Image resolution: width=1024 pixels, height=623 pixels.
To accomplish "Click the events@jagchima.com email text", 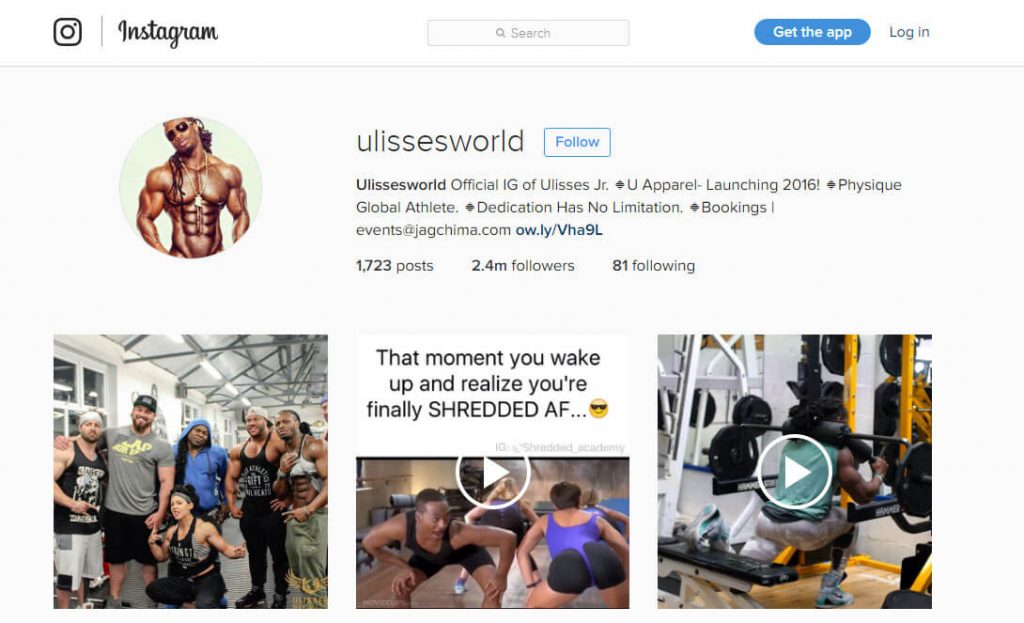I will tap(433, 230).
